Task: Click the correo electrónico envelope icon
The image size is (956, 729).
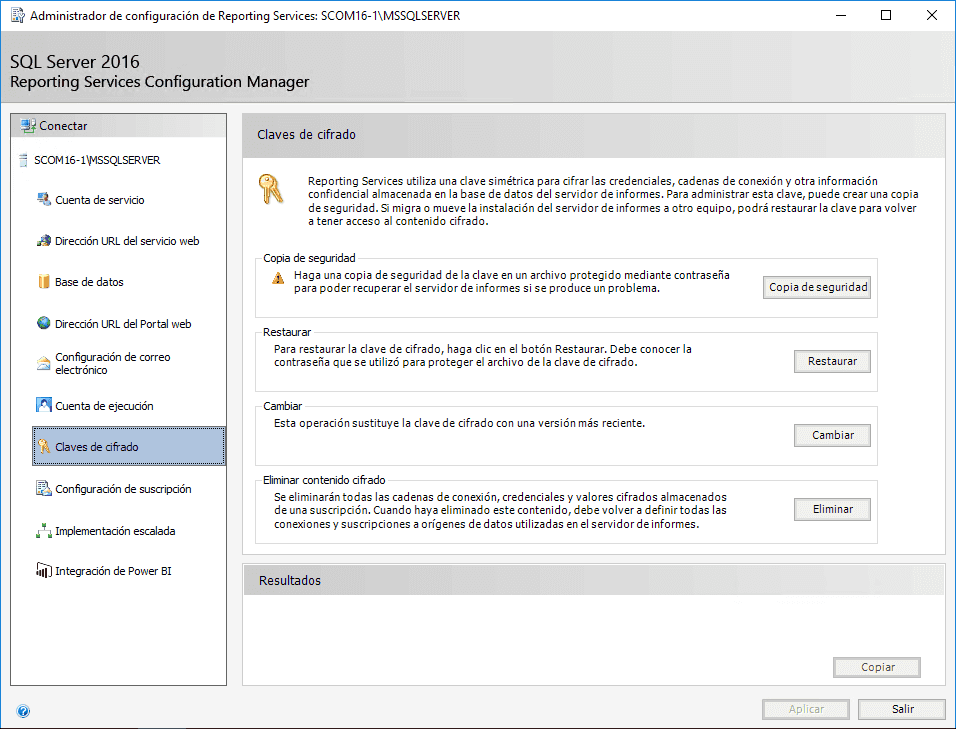Action: coord(44,363)
